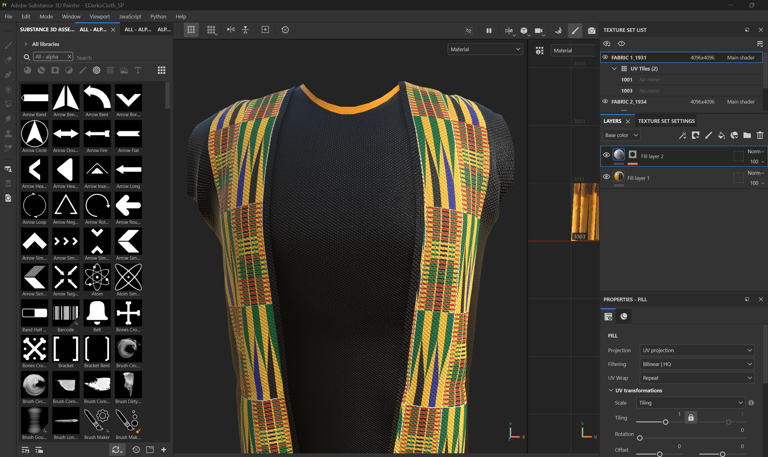This screenshot has height=457, width=768.
Task: Toggle visibility of Fill layer 1
Action: click(x=606, y=177)
